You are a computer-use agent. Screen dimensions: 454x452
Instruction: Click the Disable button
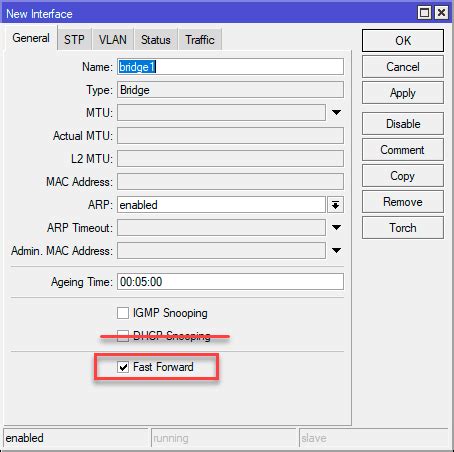403,124
